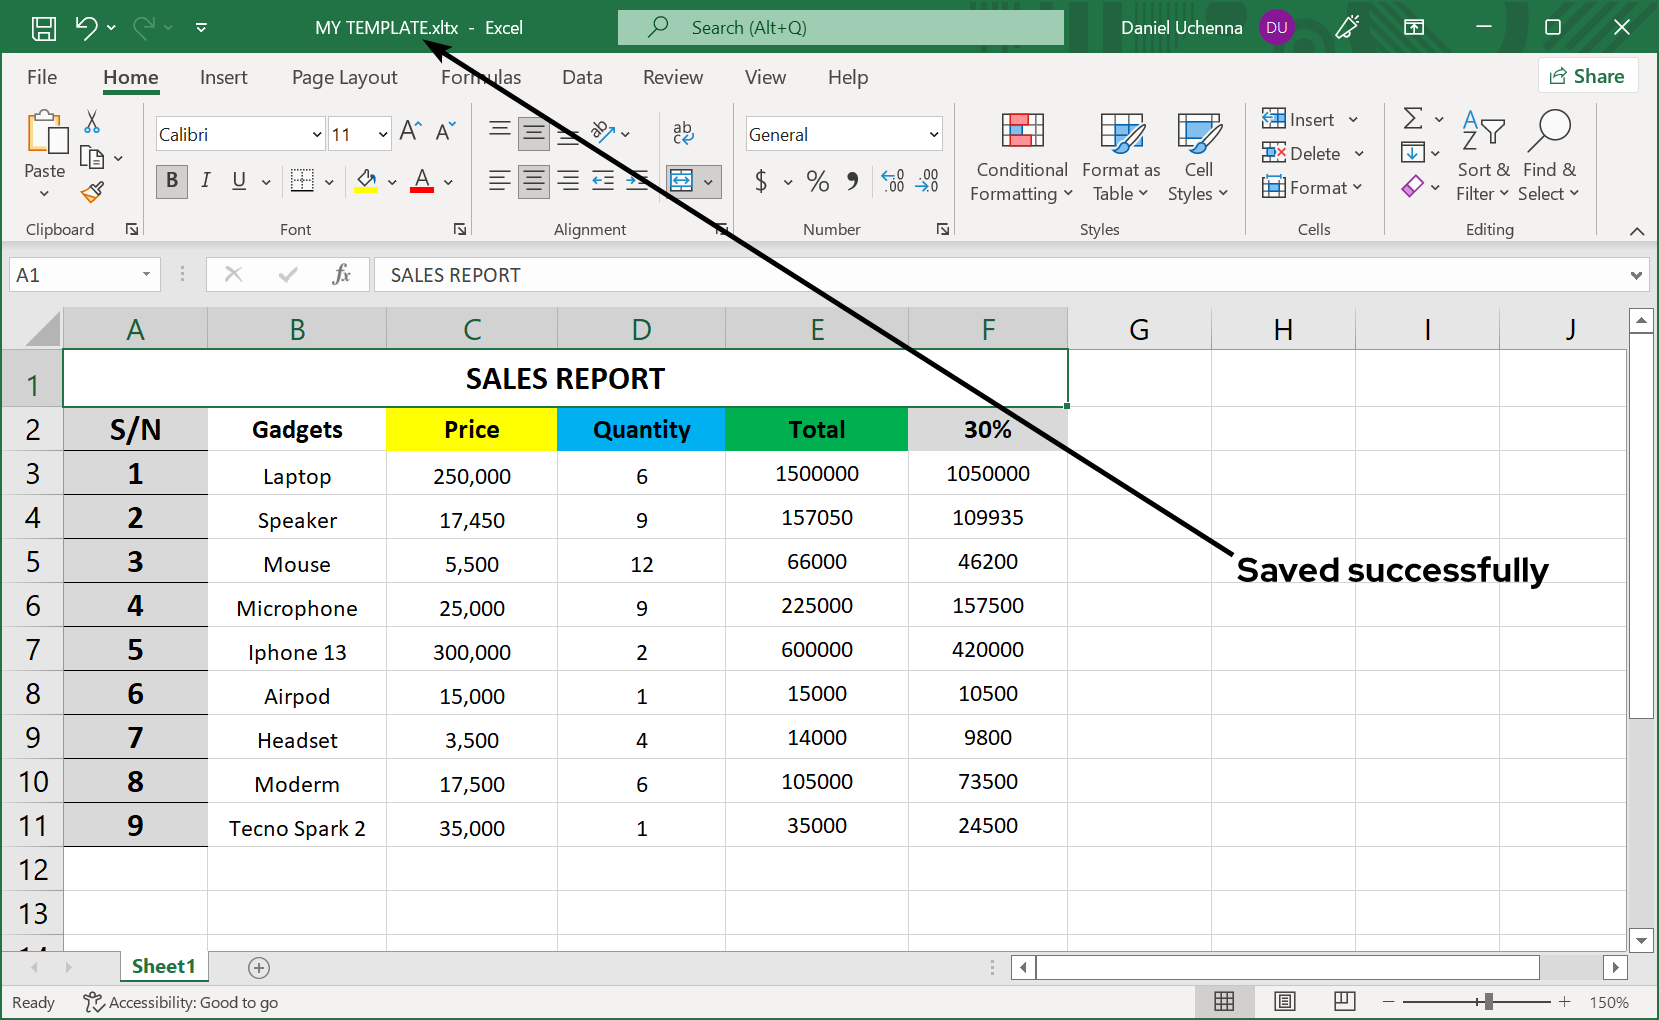1659x1020 pixels.
Task: Toggle Italic formatting
Action: (205, 181)
